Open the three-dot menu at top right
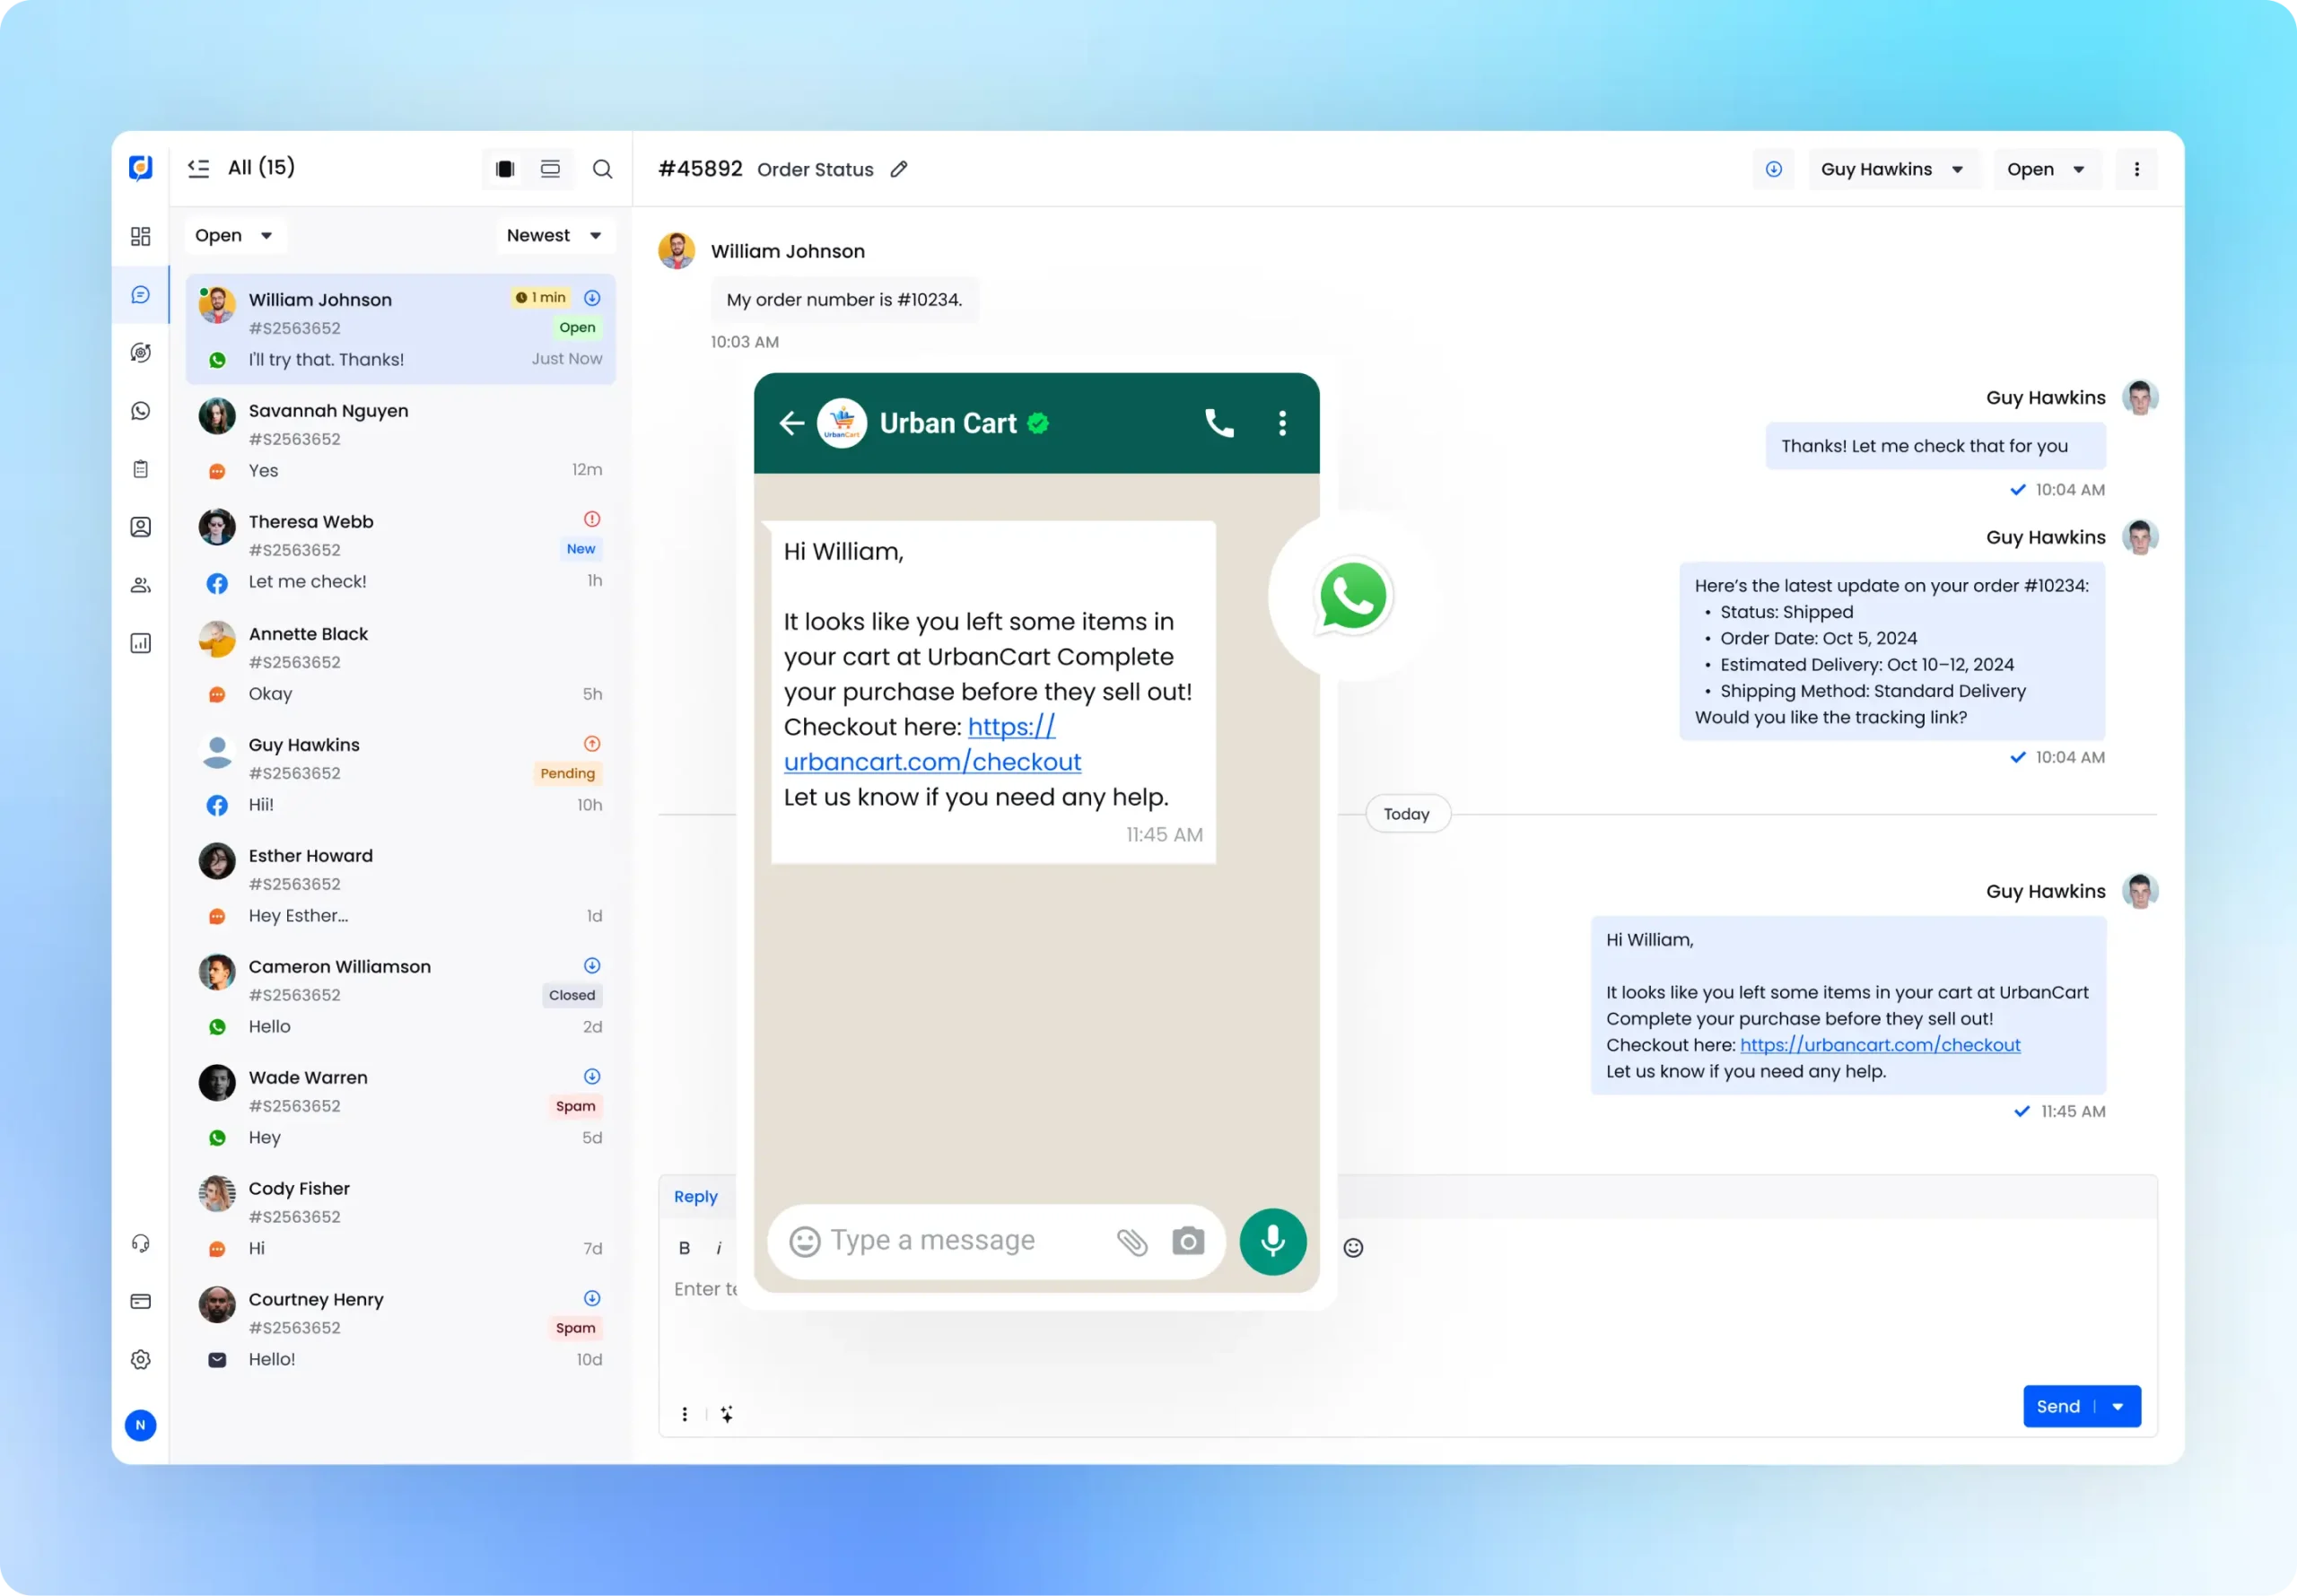 tap(2137, 168)
